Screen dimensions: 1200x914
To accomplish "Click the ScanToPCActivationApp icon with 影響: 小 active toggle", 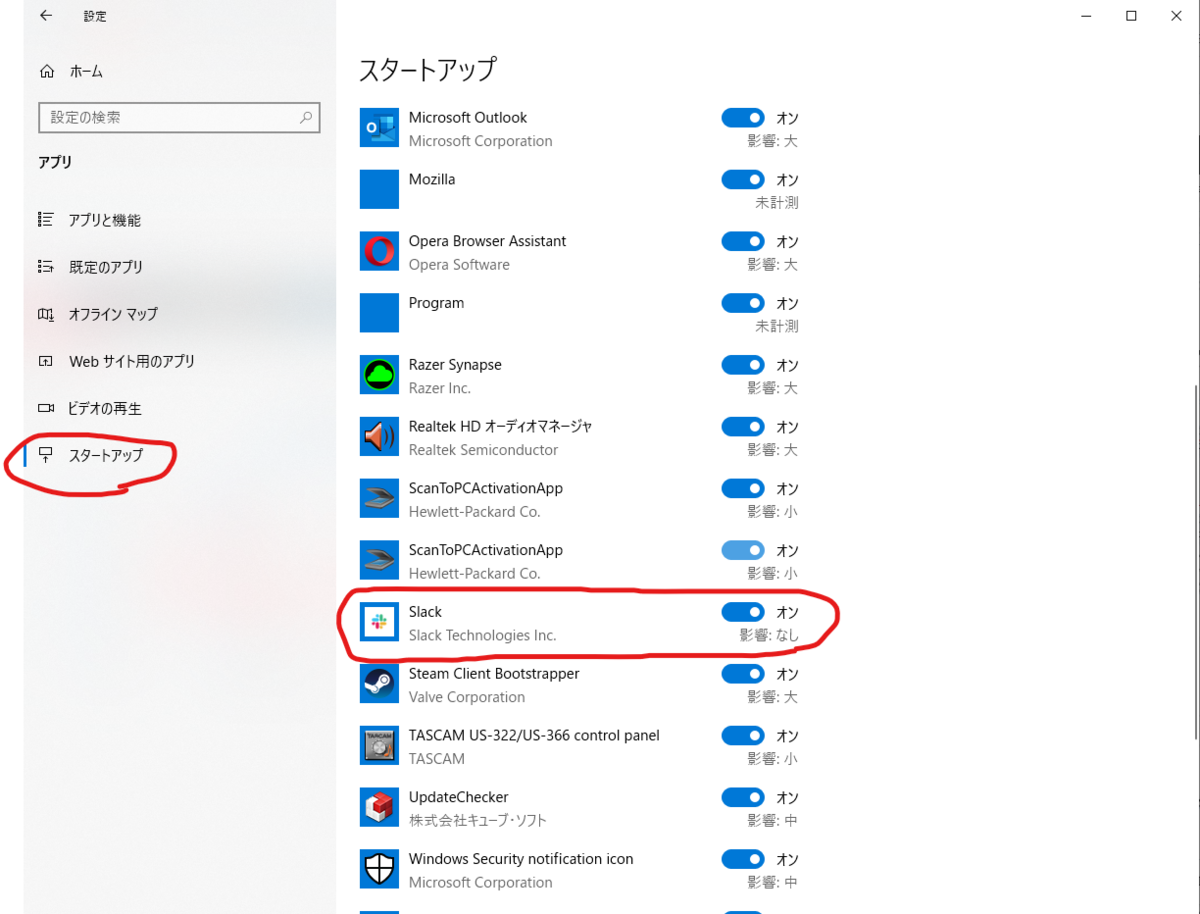I will pos(379,499).
